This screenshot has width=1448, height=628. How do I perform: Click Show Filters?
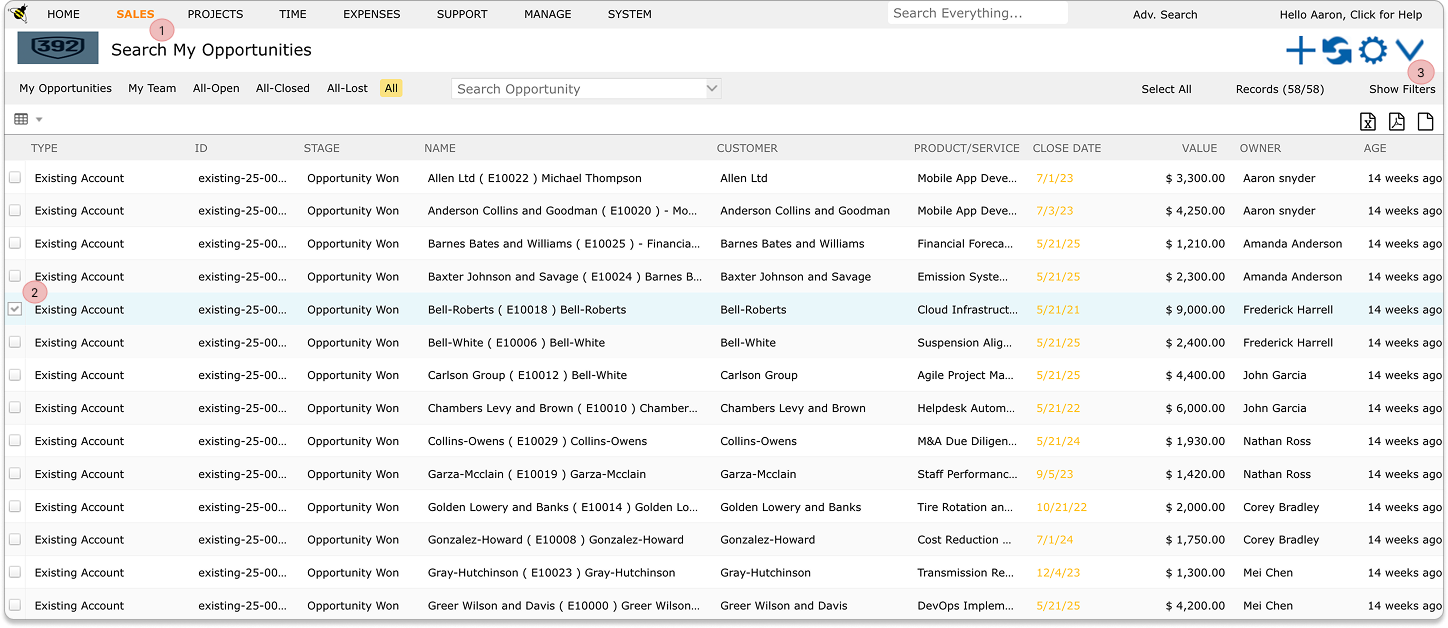click(1402, 89)
